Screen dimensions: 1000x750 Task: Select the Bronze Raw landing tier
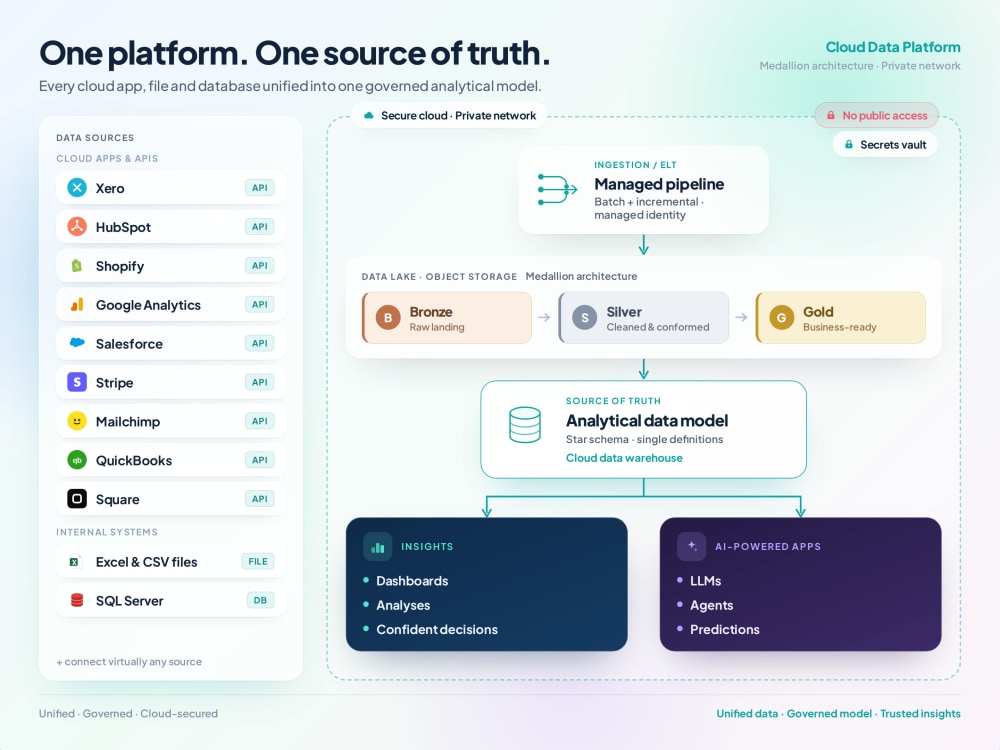point(446,318)
